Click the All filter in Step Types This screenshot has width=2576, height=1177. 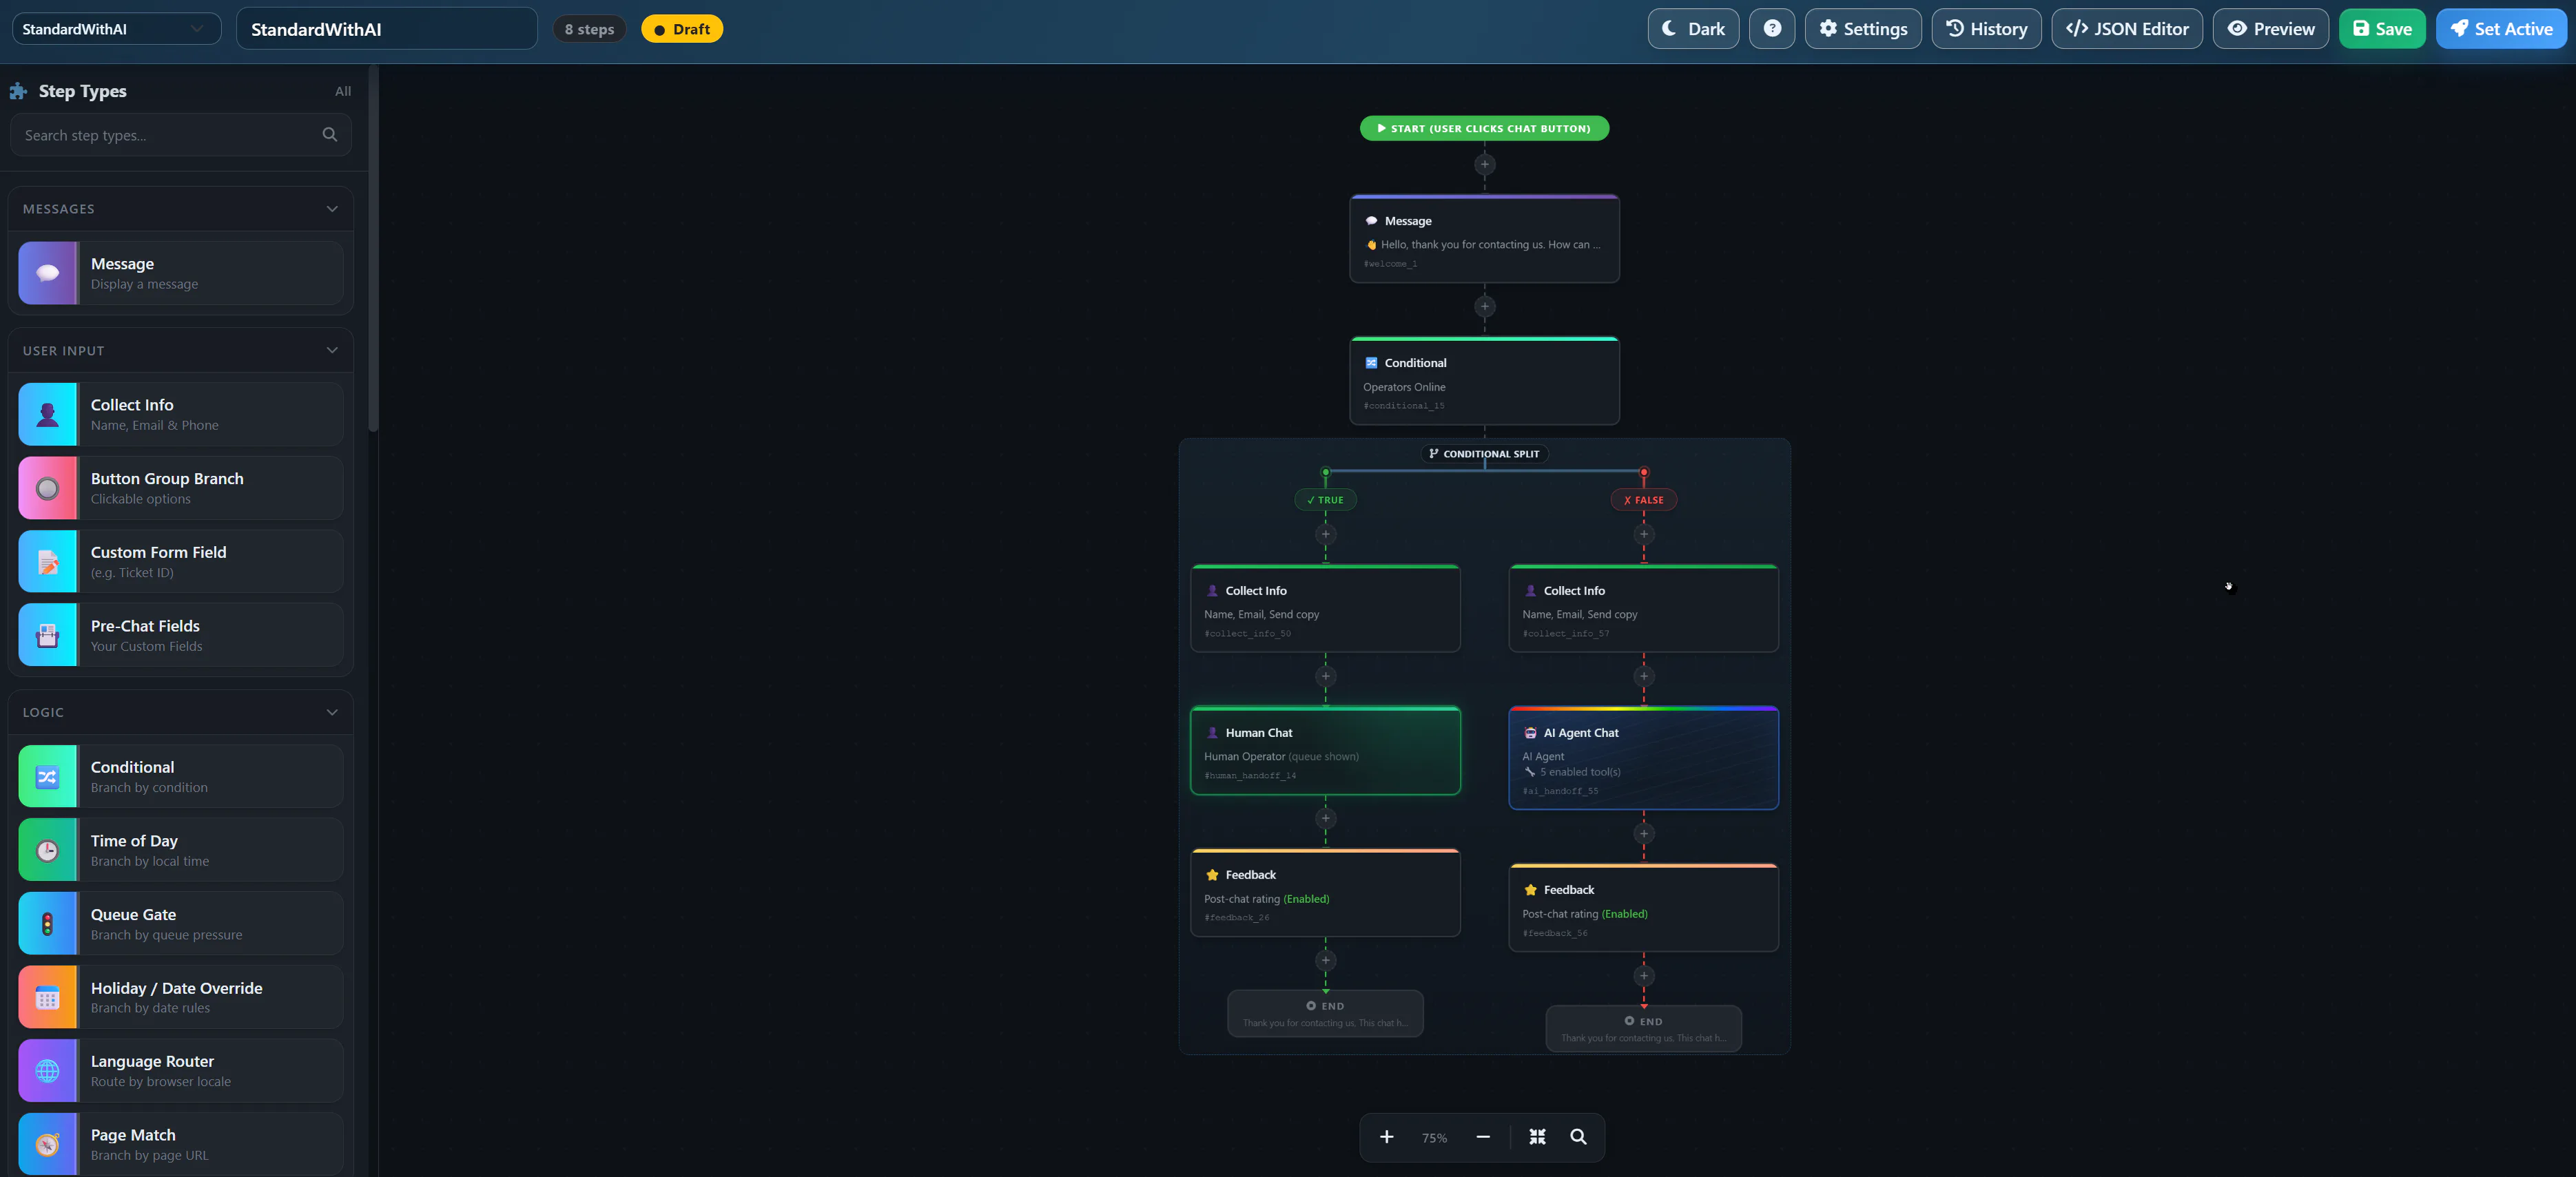tap(343, 91)
